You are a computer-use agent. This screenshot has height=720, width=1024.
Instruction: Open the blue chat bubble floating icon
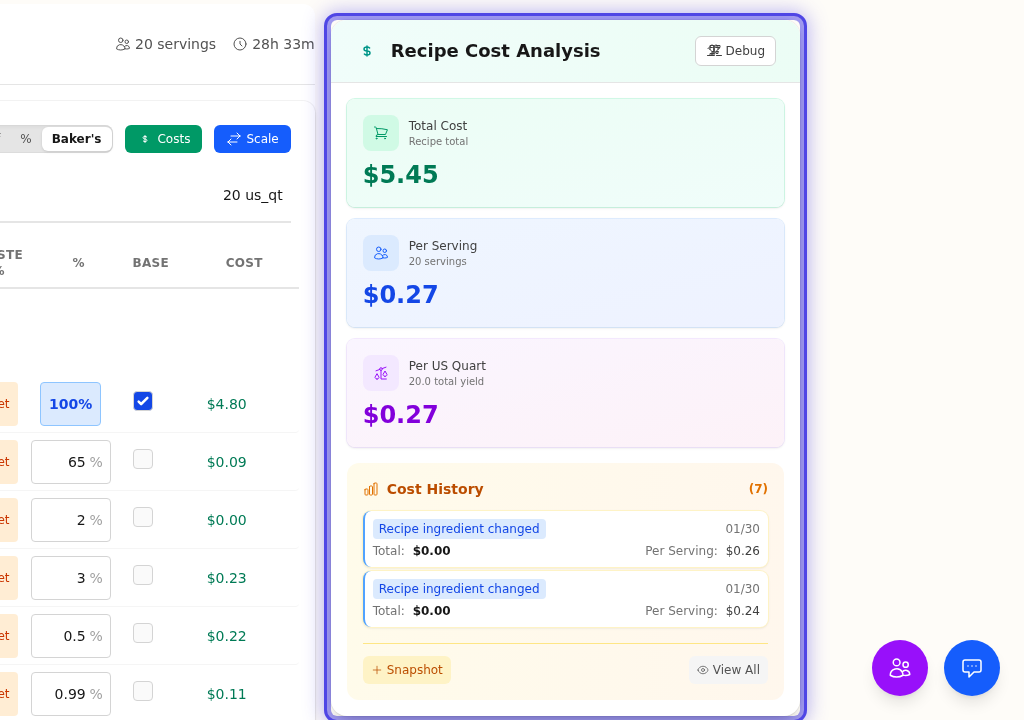tap(971, 668)
